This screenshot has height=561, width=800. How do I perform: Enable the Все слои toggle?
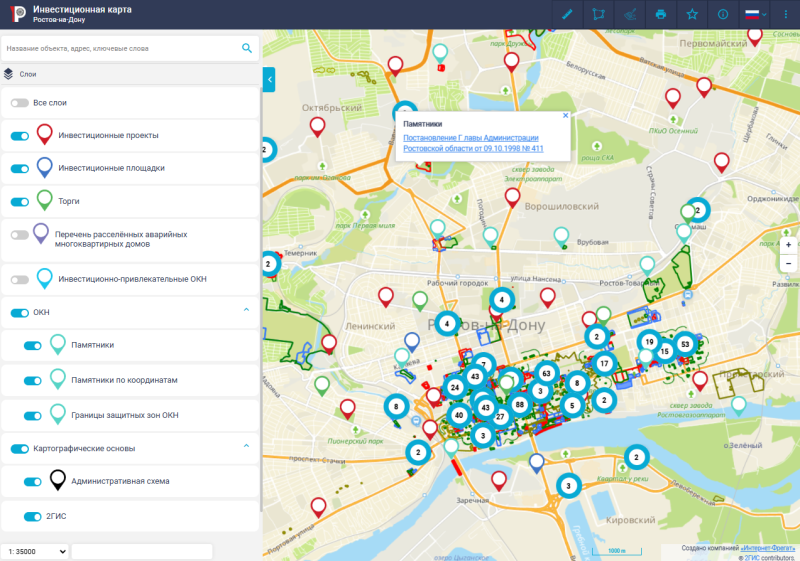[x=19, y=103]
